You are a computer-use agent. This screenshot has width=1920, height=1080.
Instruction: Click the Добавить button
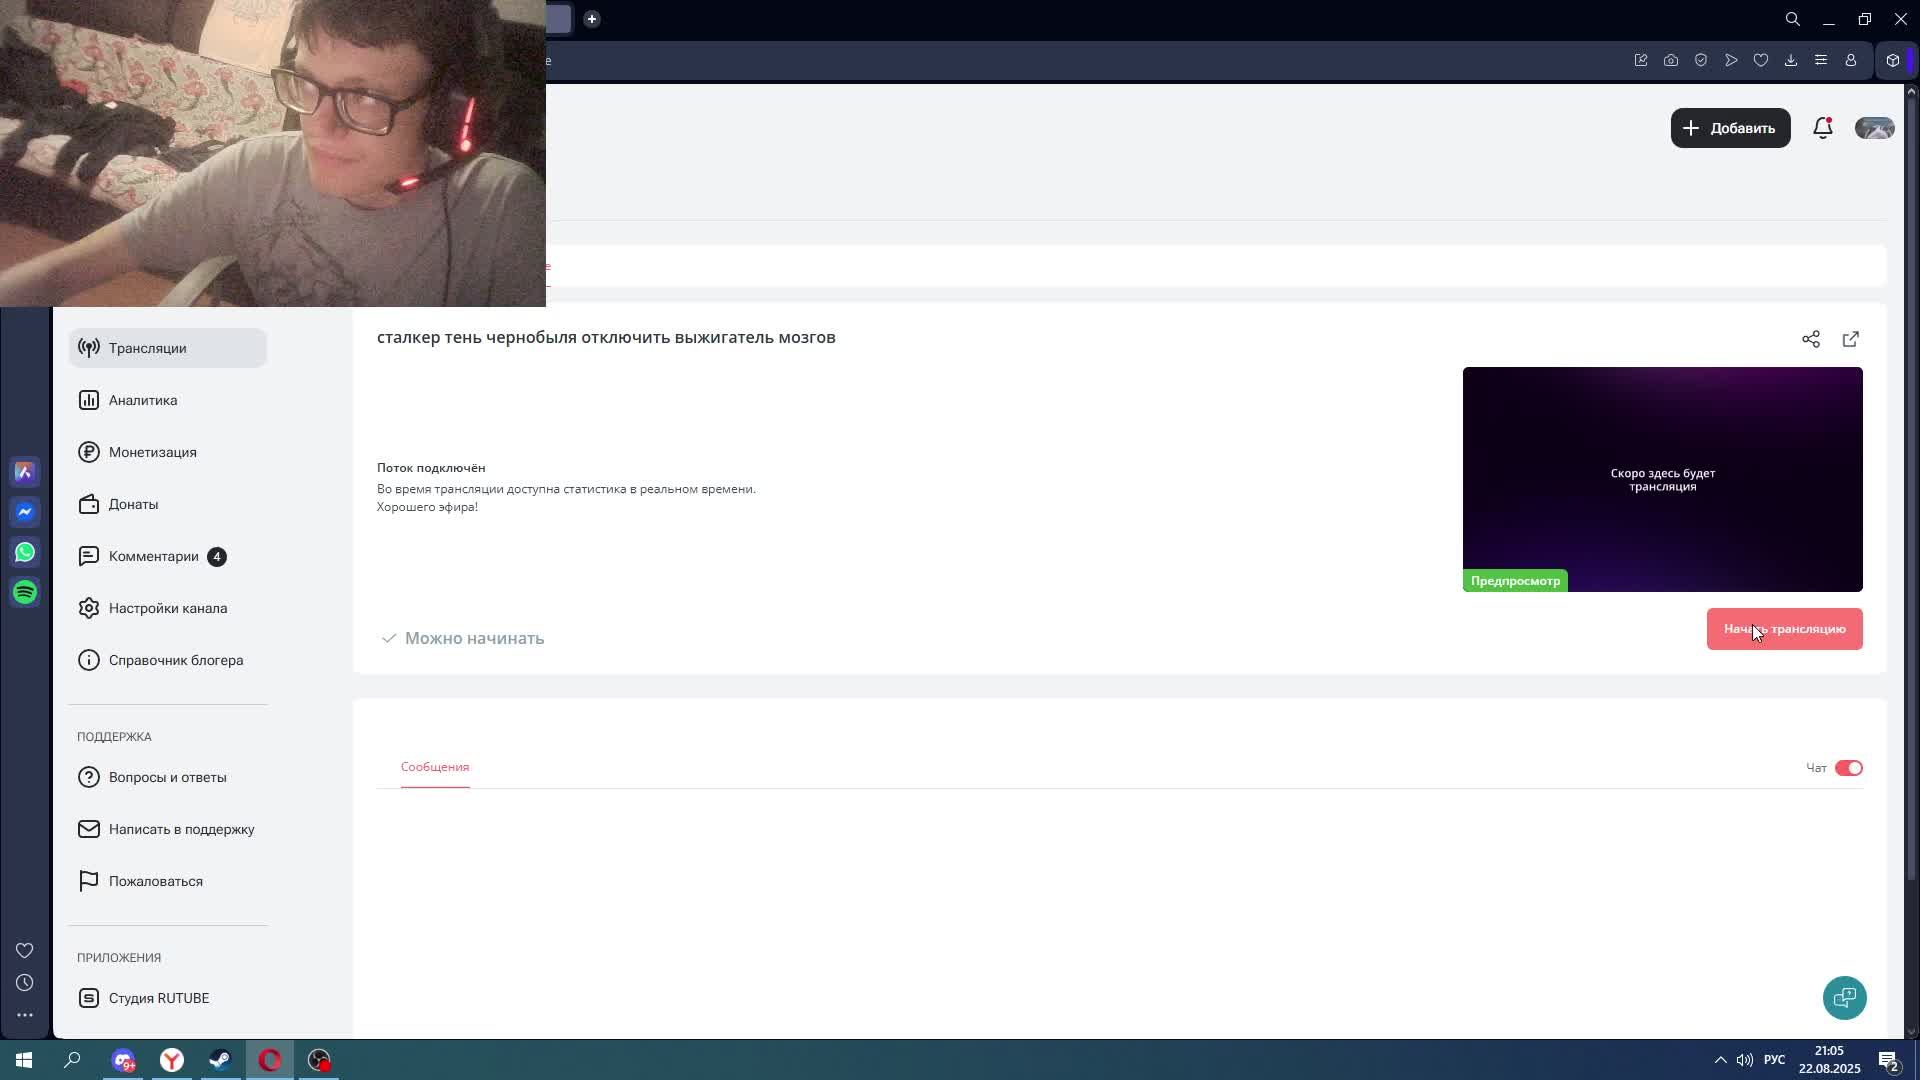click(1729, 128)
